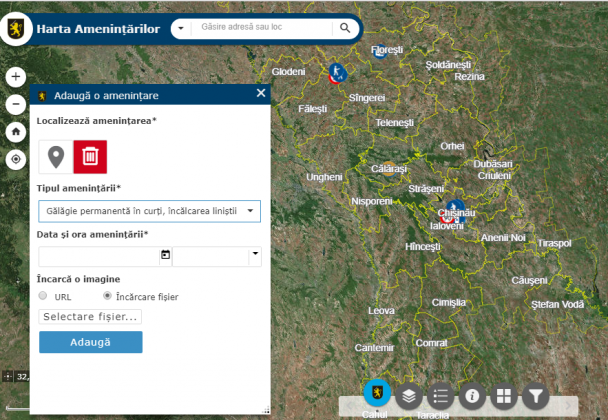Open the layers list widget
608x420 pixels.
coord(409,396)
